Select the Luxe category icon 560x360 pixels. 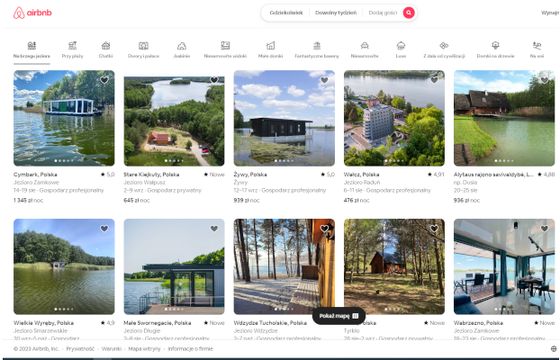click(401, 45)
